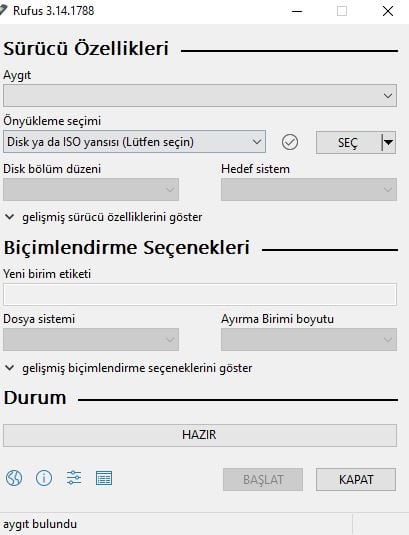Click the Rufus title bar app icon
Viewport: 409px width, 535px height.
point(3,11)
